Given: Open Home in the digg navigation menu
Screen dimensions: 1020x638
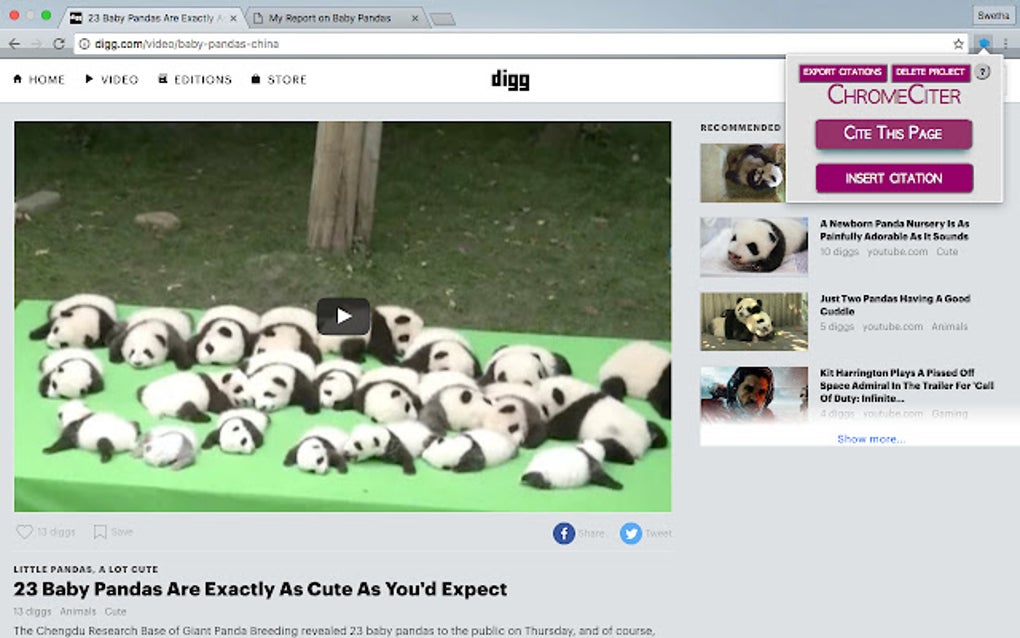Looking at the screenshot, I should click(38, 79).
